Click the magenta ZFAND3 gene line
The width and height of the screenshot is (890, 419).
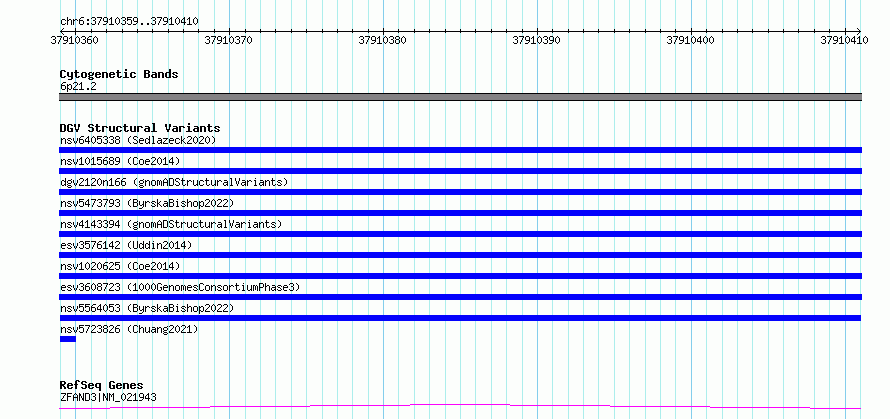(460, 406)
